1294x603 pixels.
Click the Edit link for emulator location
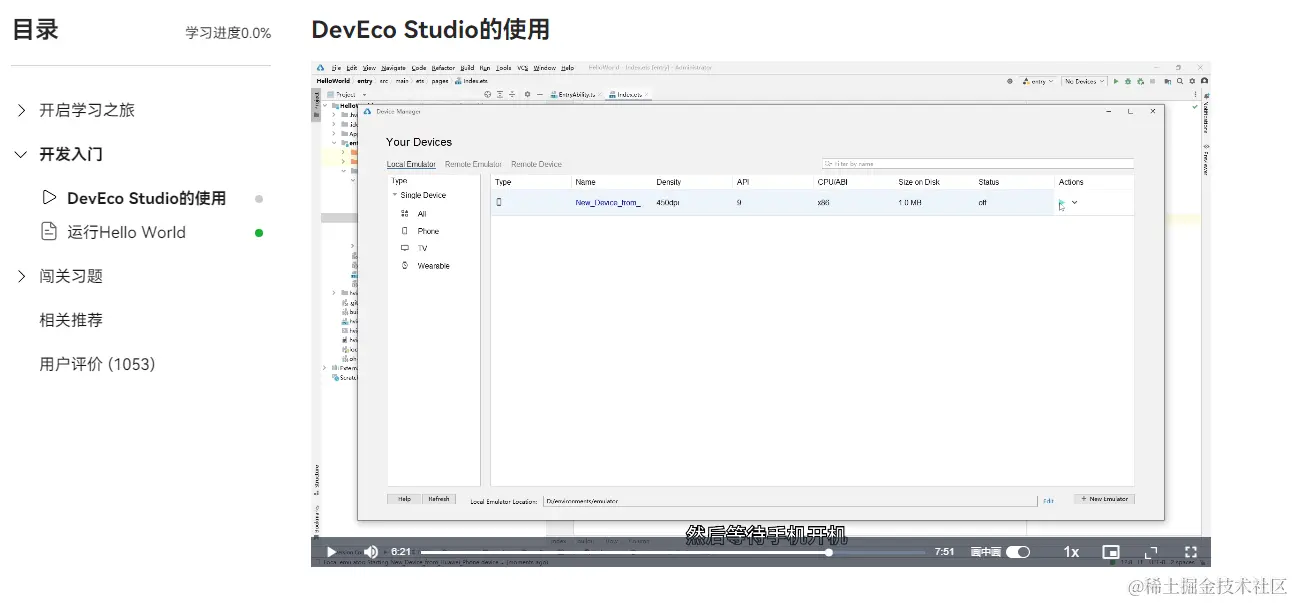click(1048, 500)
